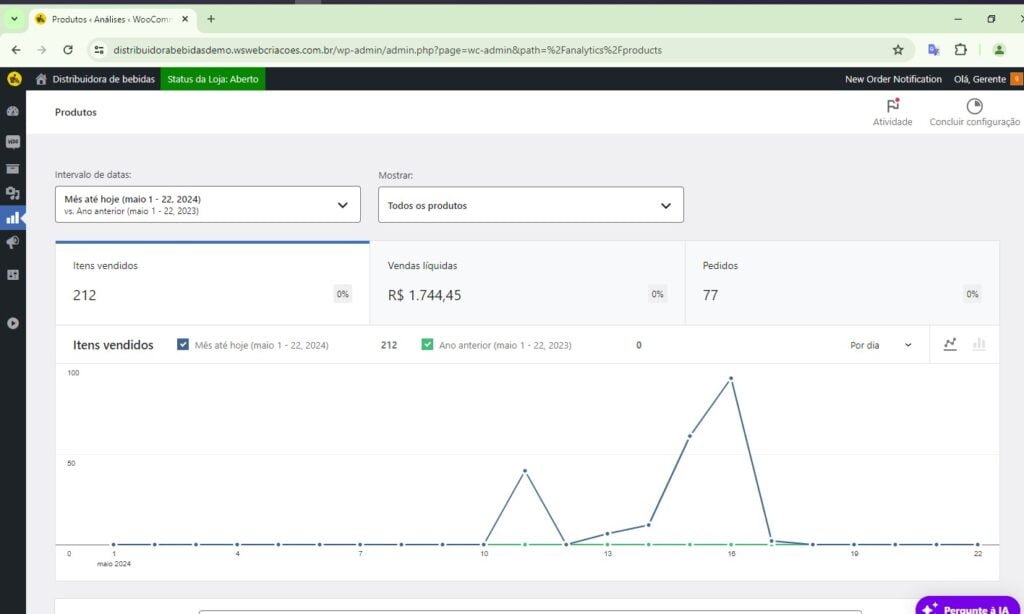Click the WooCommerce icon in the sidebar
The image size is (1024, 614).
(13, 141)
